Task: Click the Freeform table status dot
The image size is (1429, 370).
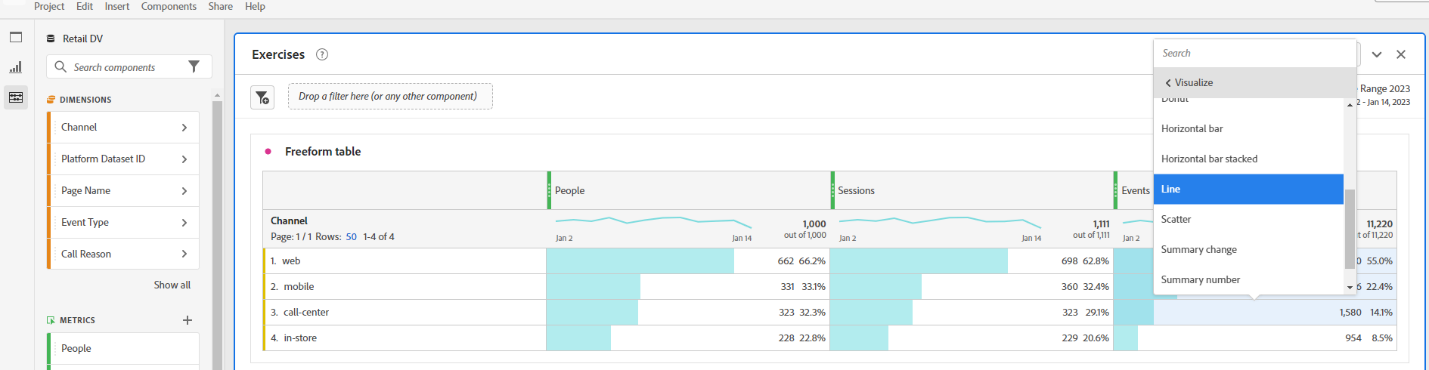Action: [268, 152]
